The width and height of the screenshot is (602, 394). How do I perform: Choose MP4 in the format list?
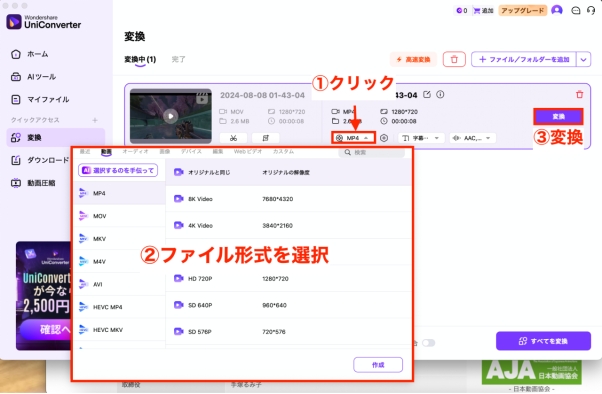(x=119, y=193)
